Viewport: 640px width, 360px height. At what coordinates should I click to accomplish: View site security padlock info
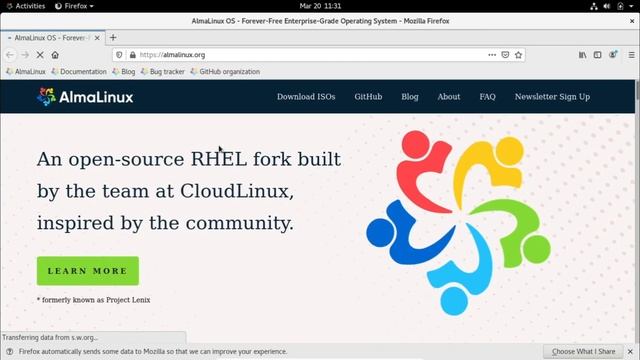[x=133, y=55]
